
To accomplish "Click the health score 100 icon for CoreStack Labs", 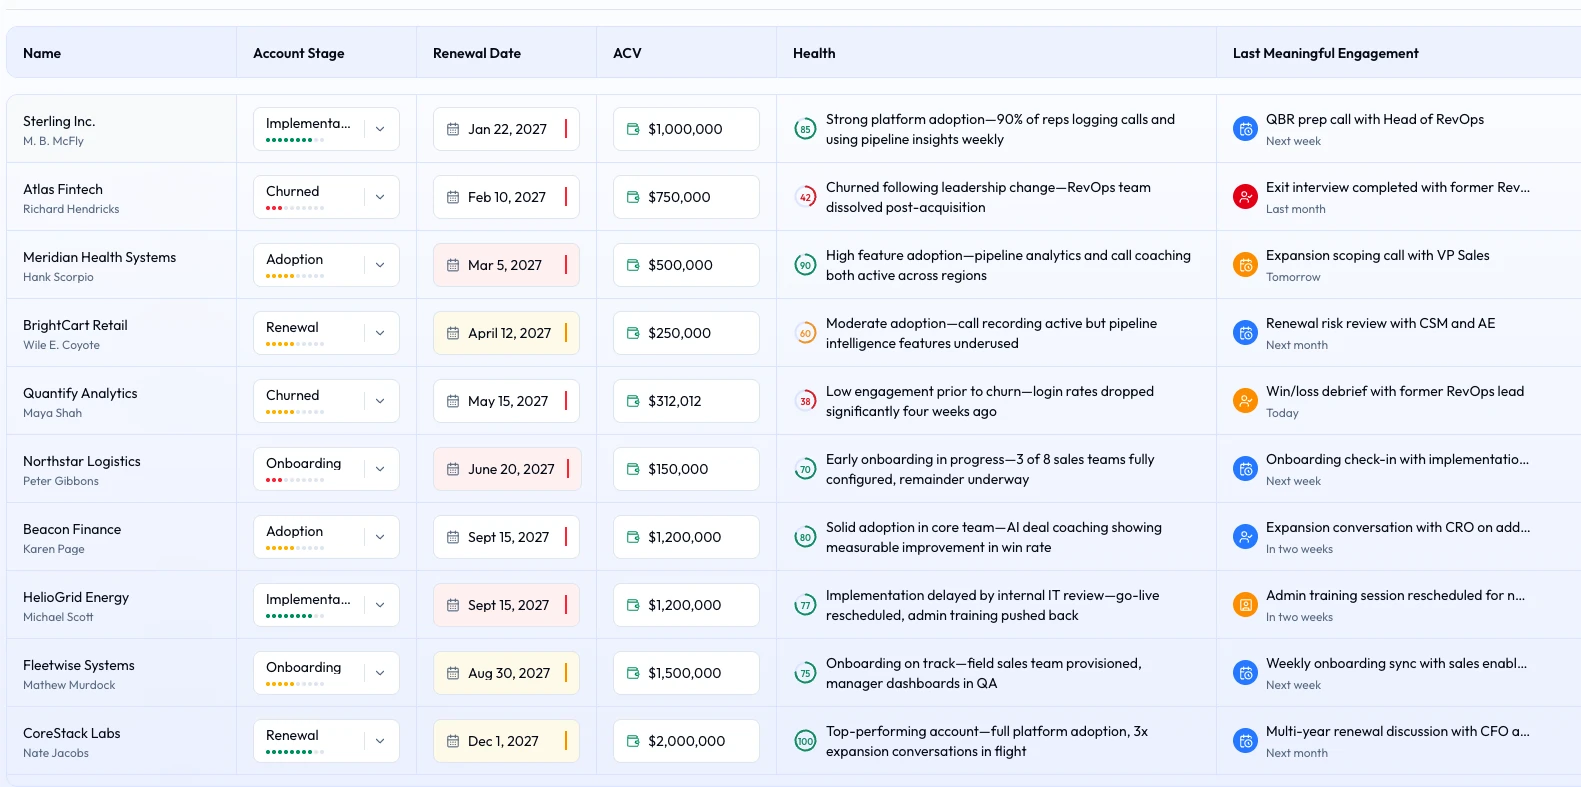I will (805, 741).
